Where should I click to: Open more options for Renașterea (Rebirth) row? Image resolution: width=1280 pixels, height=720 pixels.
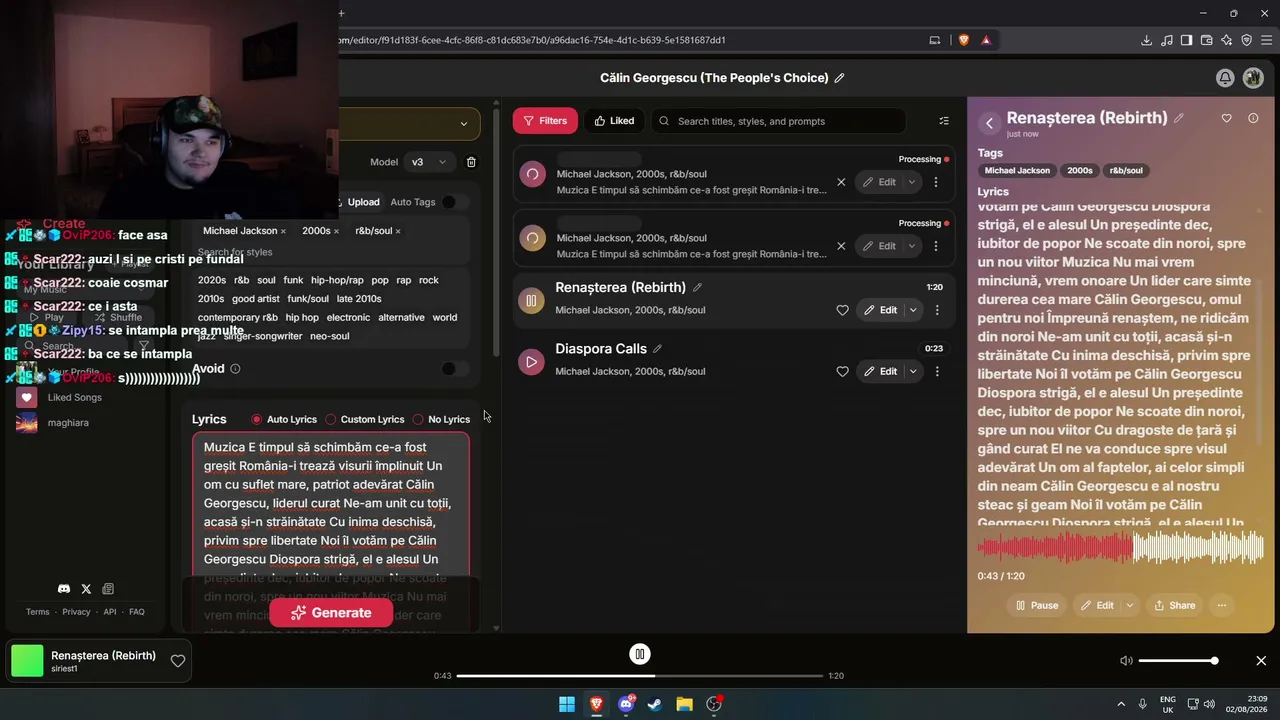pos(937,310)
